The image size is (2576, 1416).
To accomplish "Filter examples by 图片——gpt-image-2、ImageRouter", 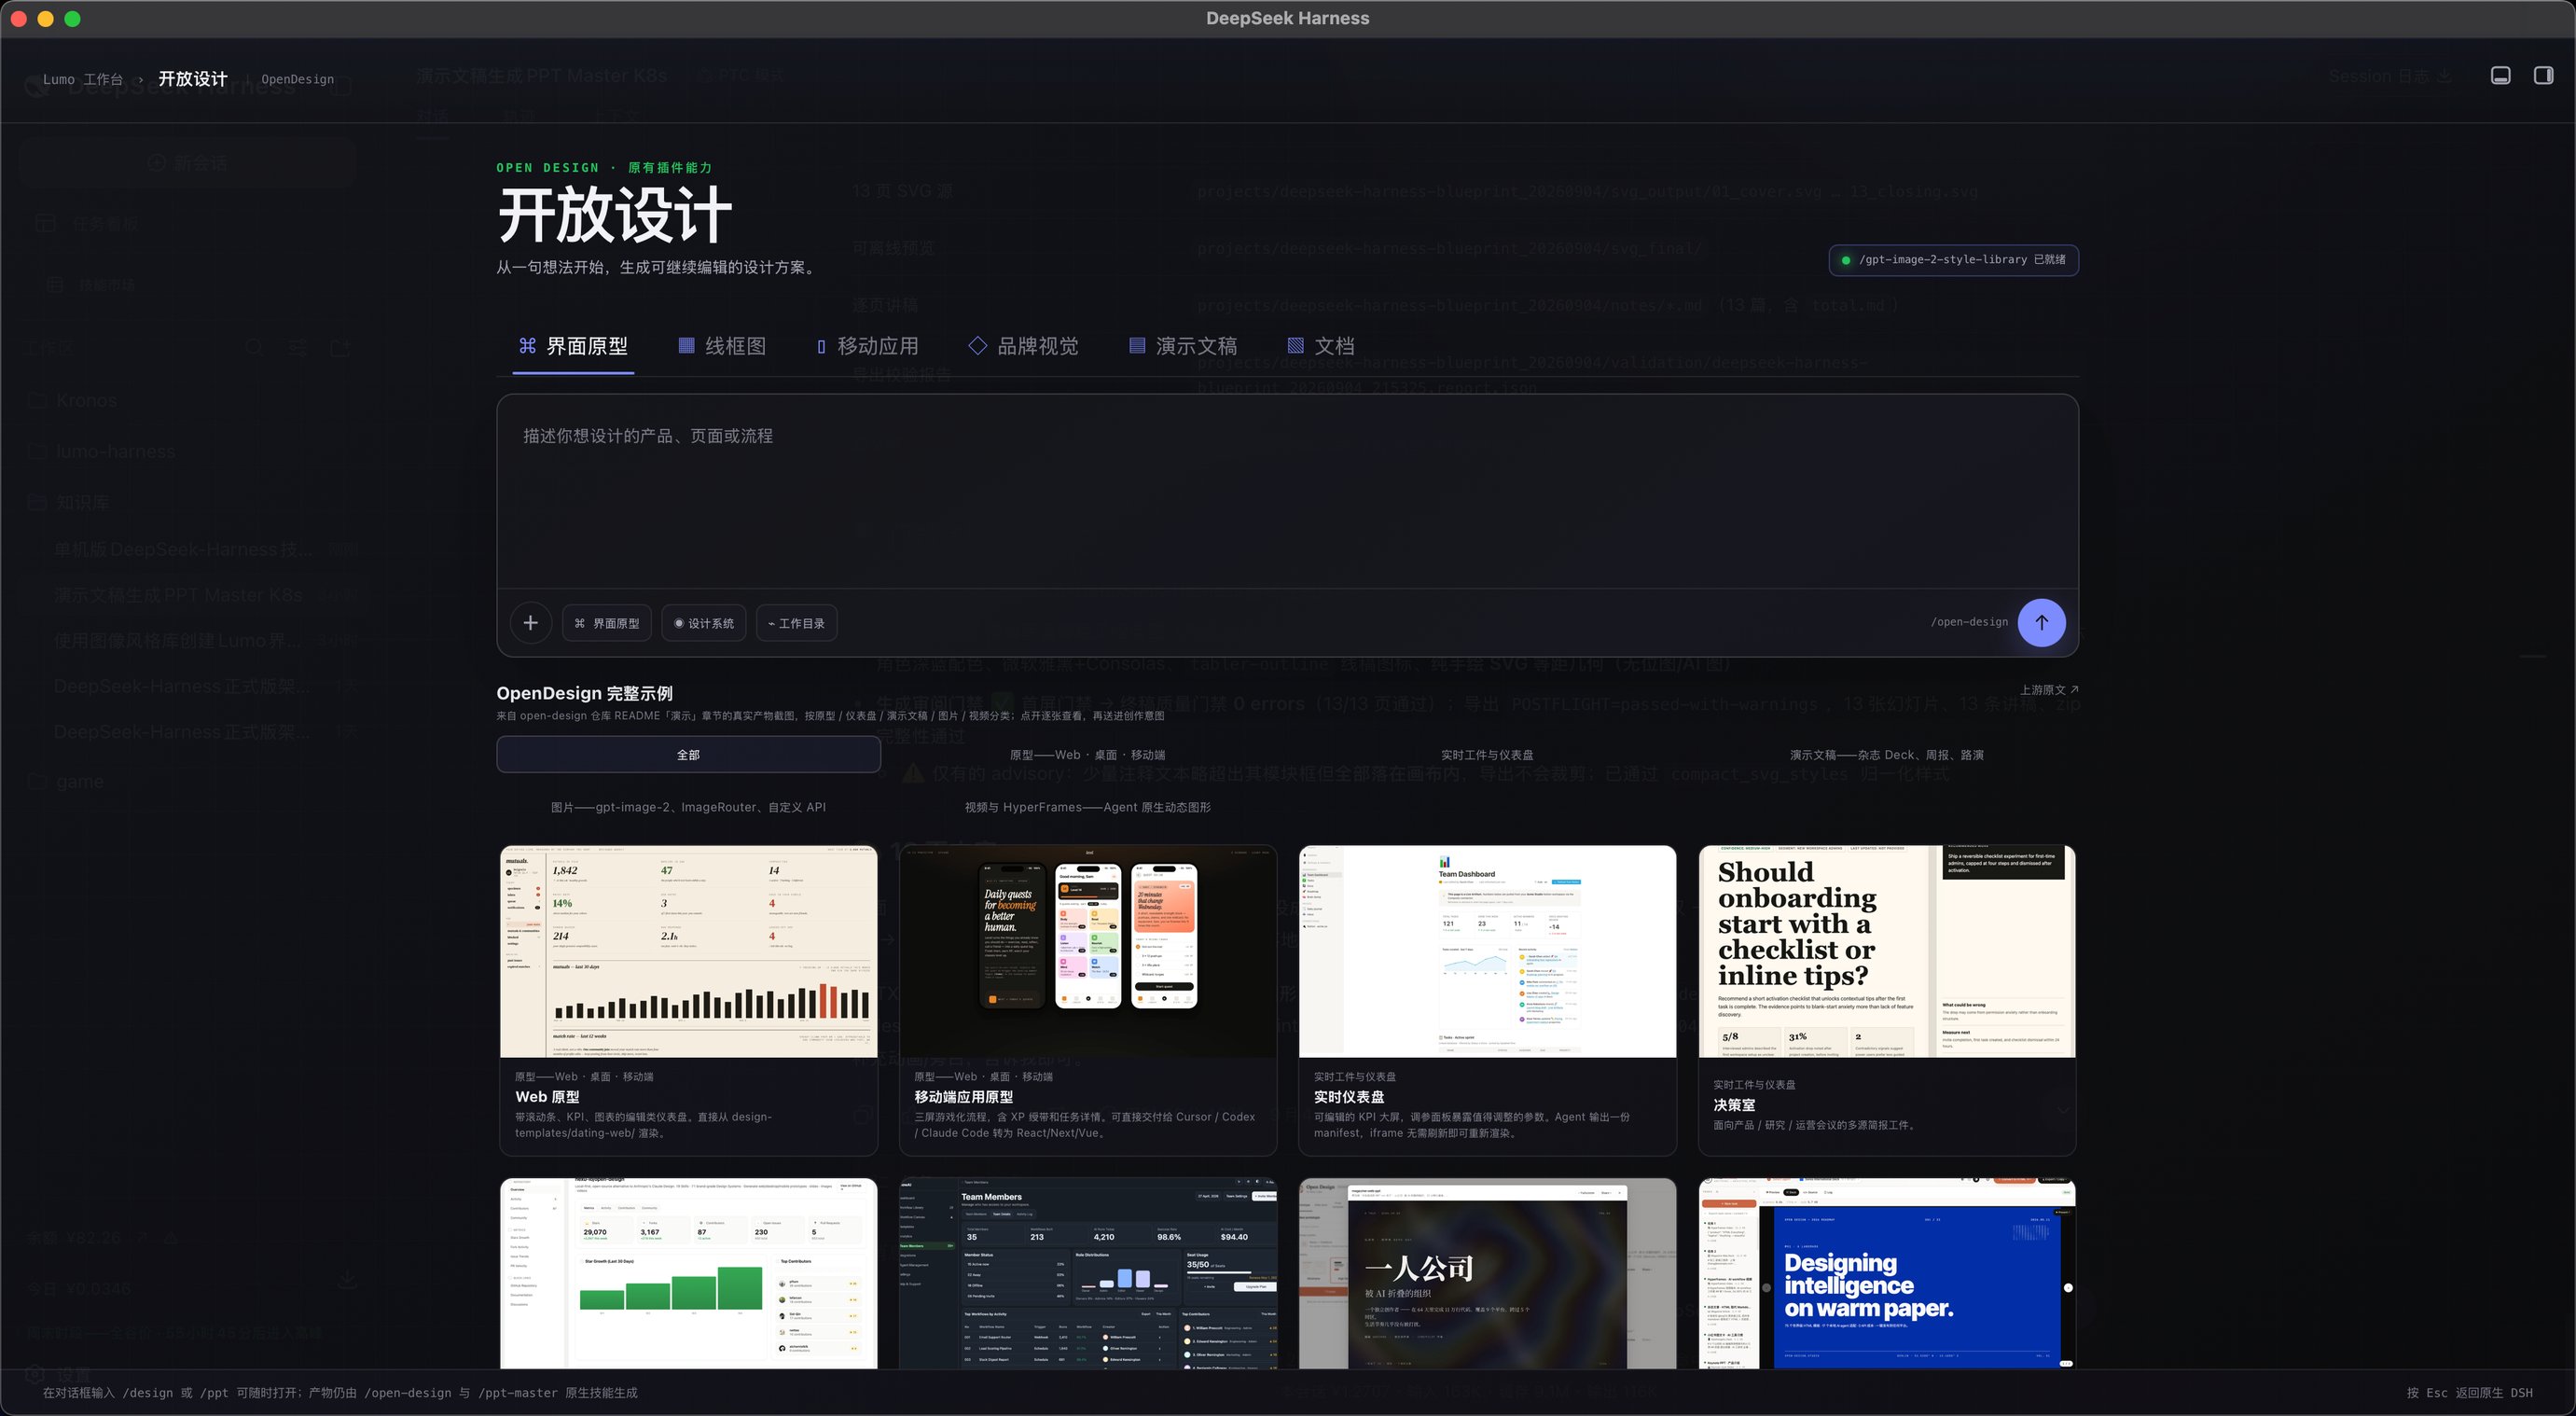I will (688, 807).
